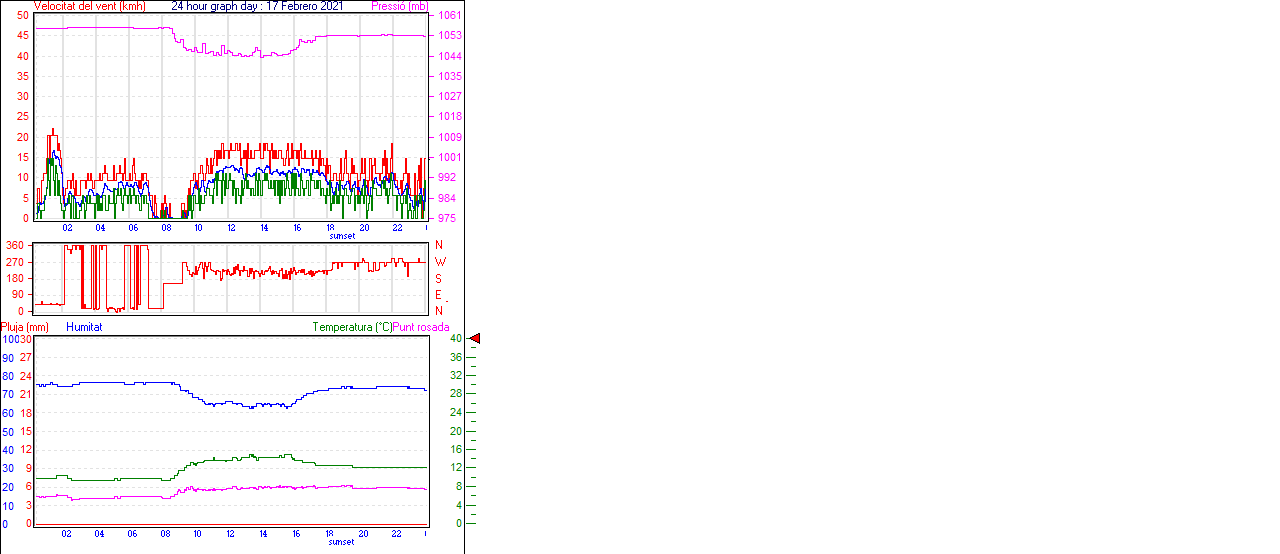Click the sunset marker below the bottom graph
Screen dimensions: 1280x554
click(341, 542)
